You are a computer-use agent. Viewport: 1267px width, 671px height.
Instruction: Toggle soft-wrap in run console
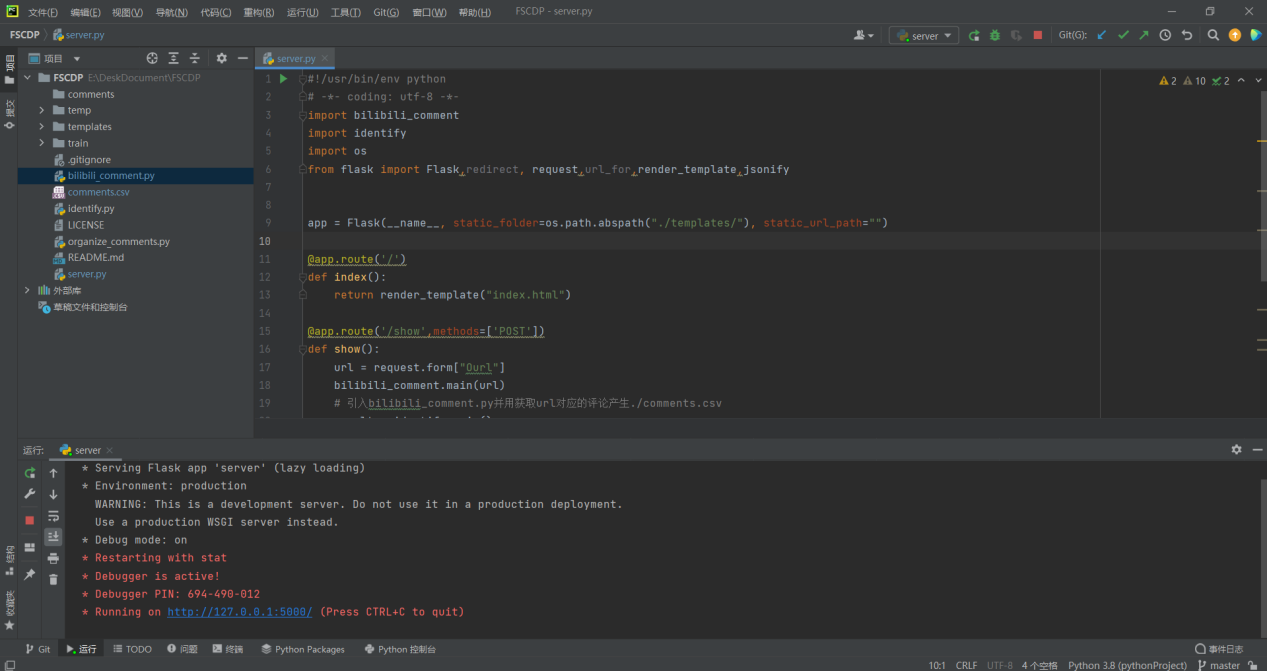(x=53, y=516)
